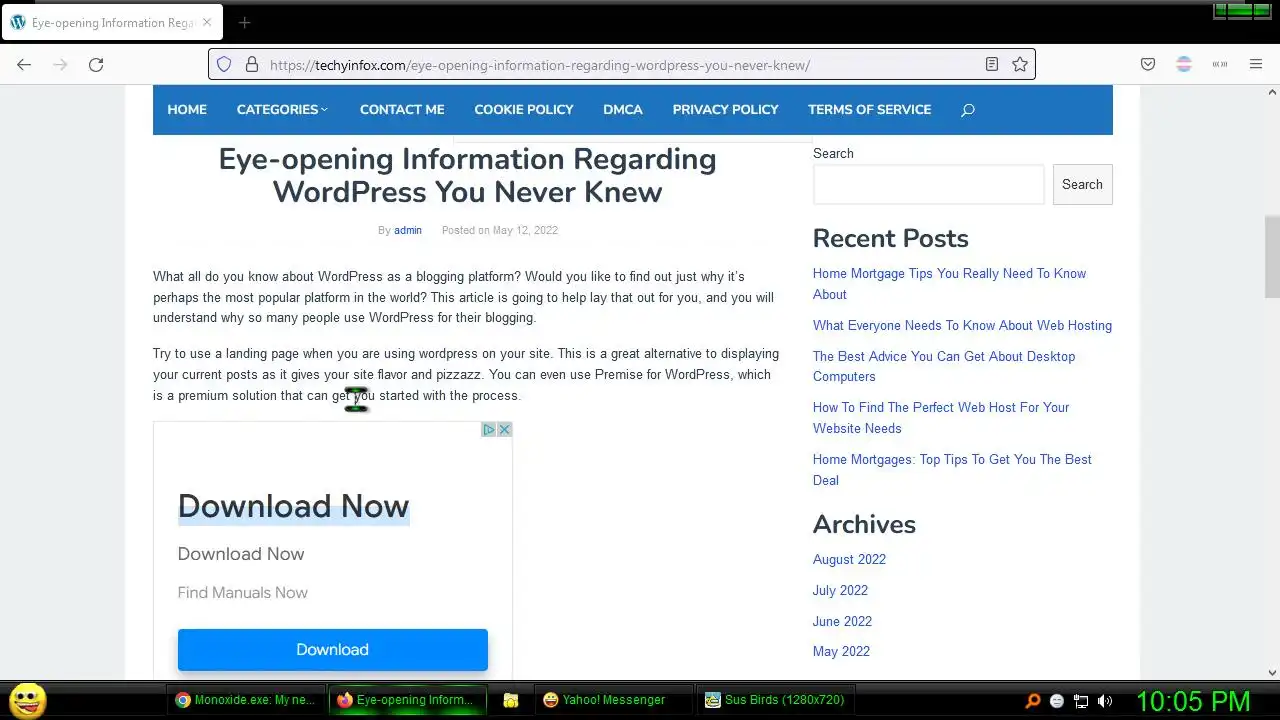Click the article title heading
This screenshot has width=1280, height=720.
pyautogui.click(x=467, y=175)
